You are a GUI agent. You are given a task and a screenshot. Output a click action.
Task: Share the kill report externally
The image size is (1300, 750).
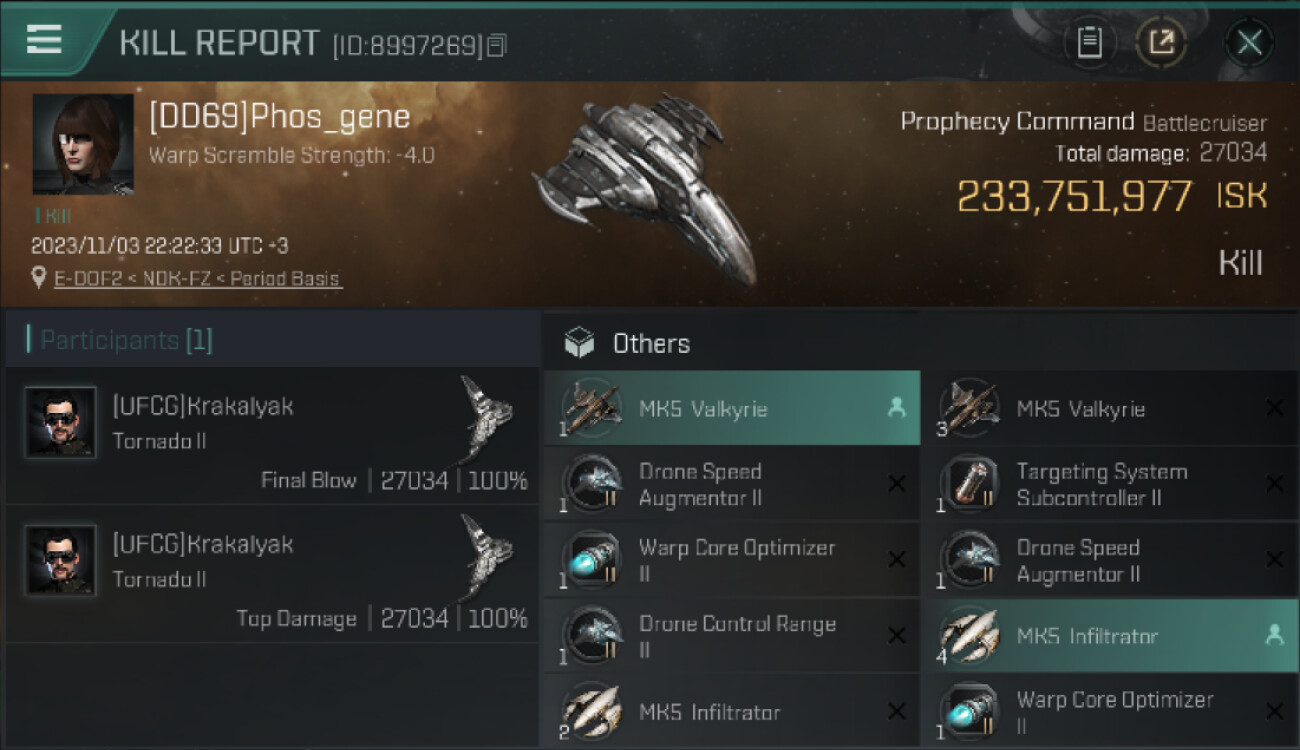(1161, 42)
